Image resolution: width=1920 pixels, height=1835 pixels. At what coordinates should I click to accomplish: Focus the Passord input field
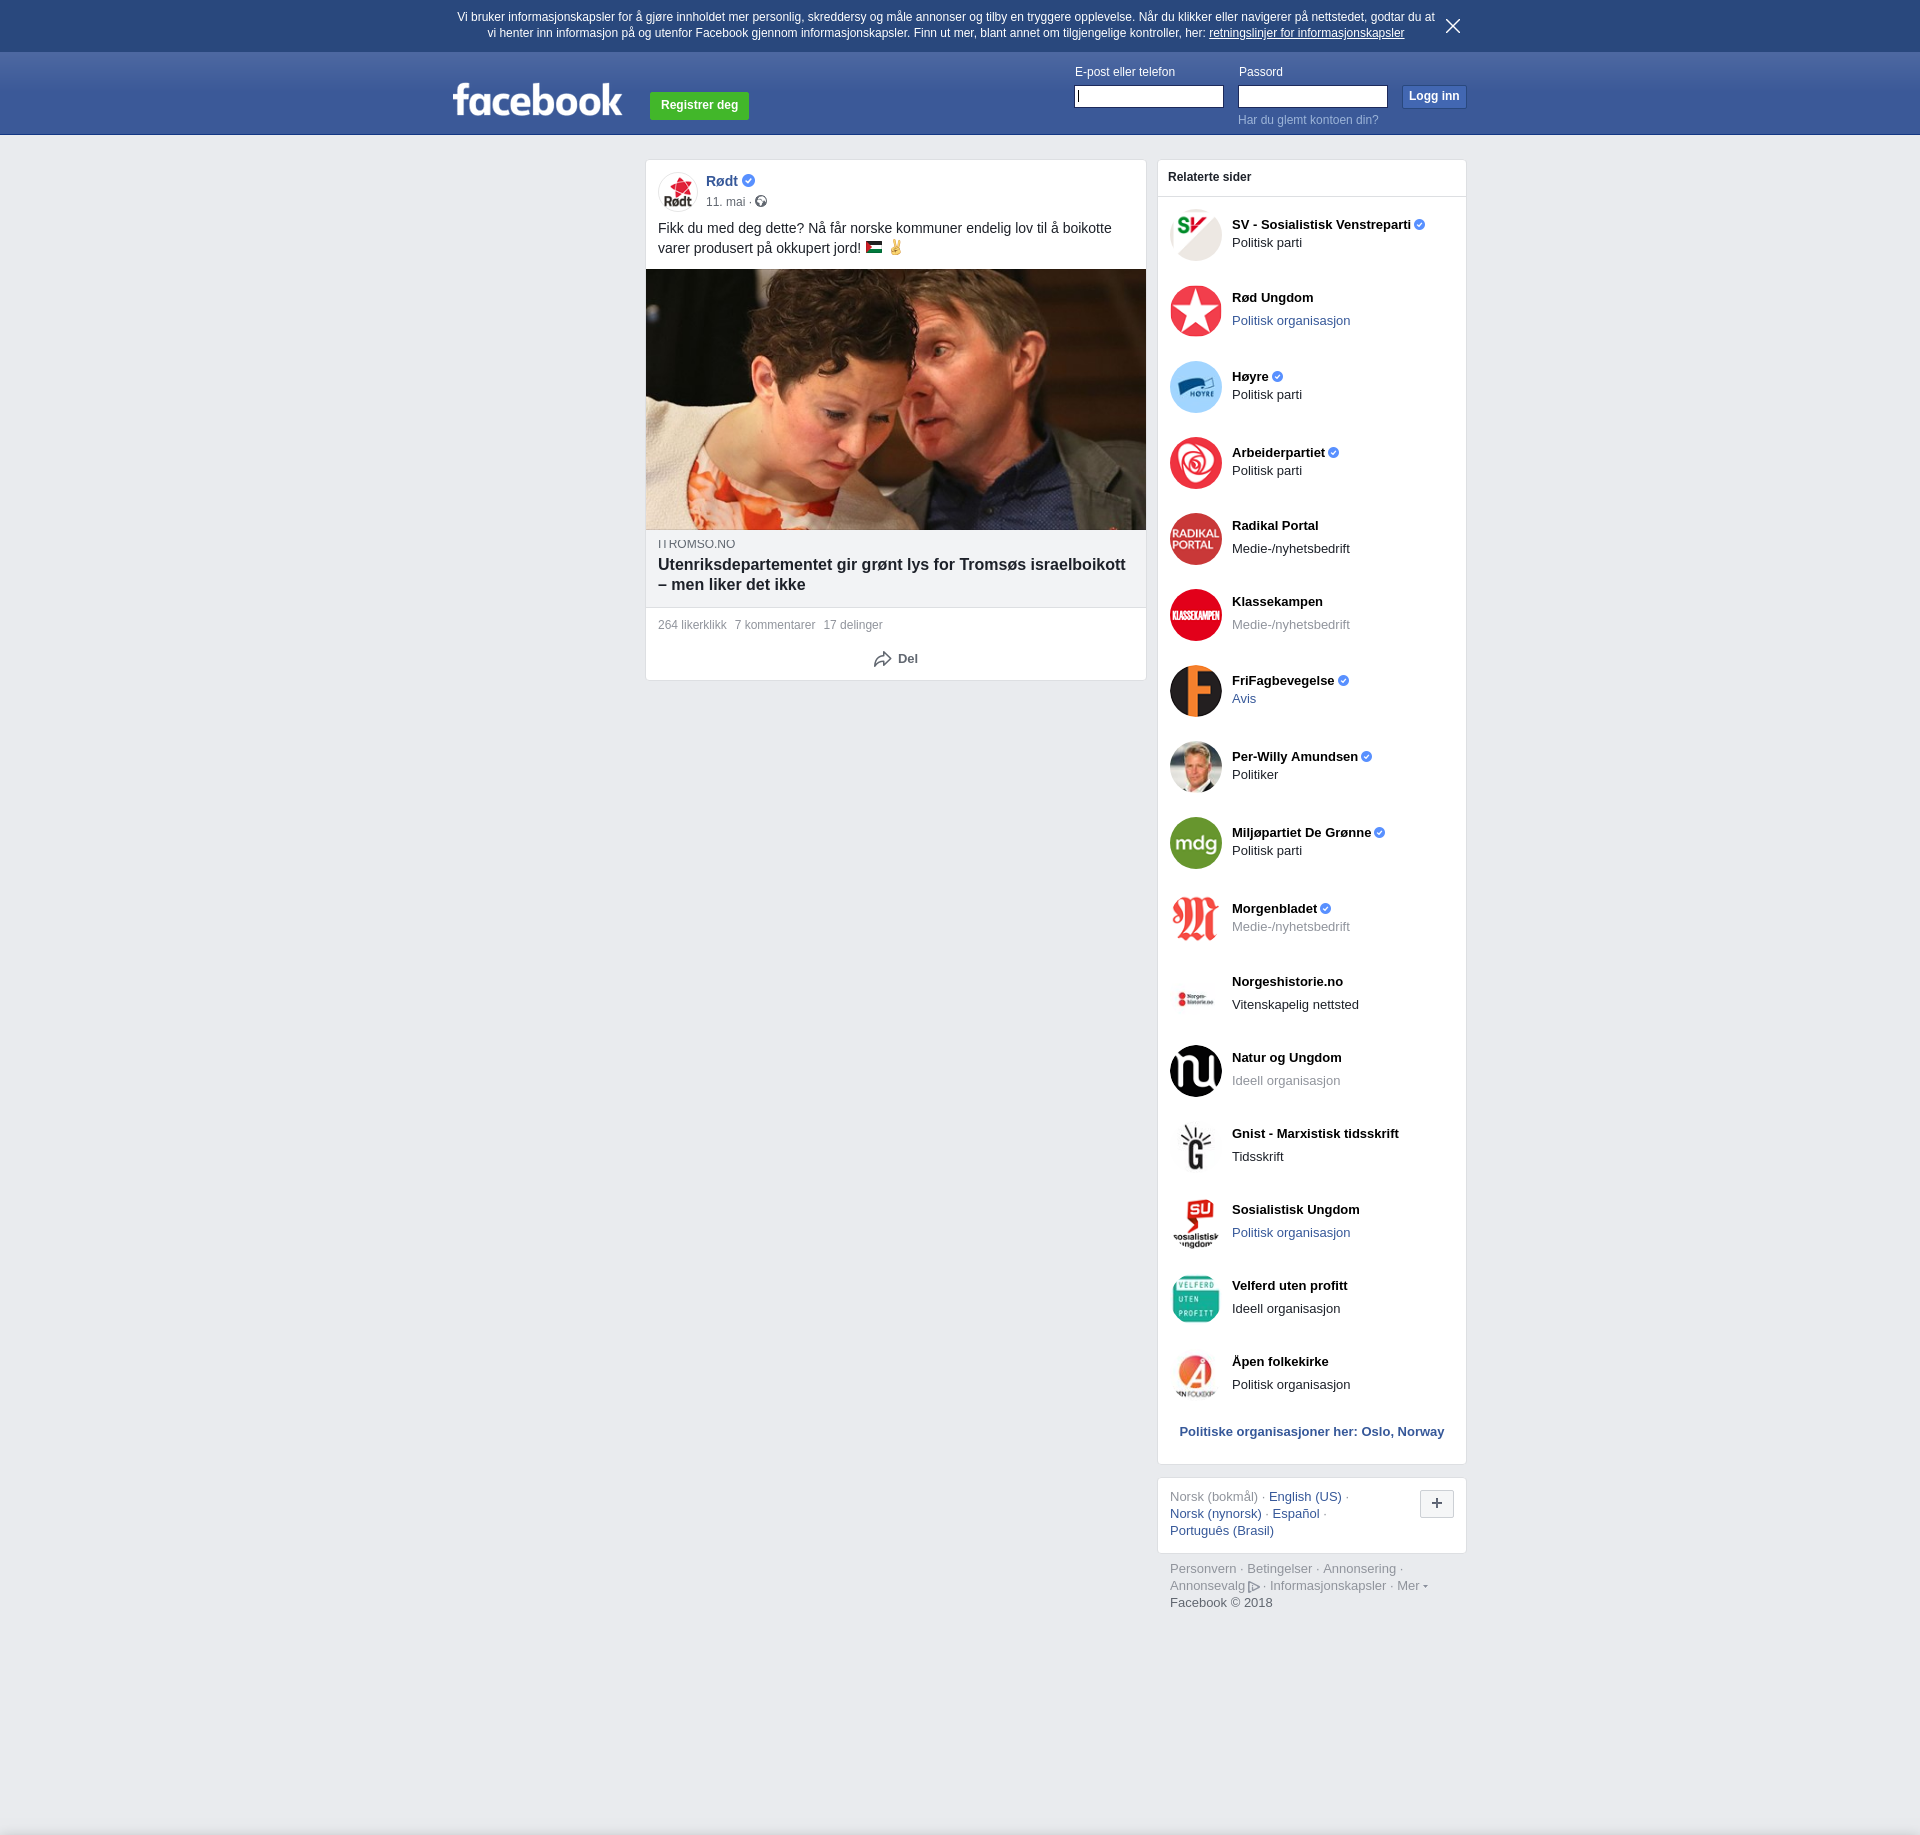1313,96
